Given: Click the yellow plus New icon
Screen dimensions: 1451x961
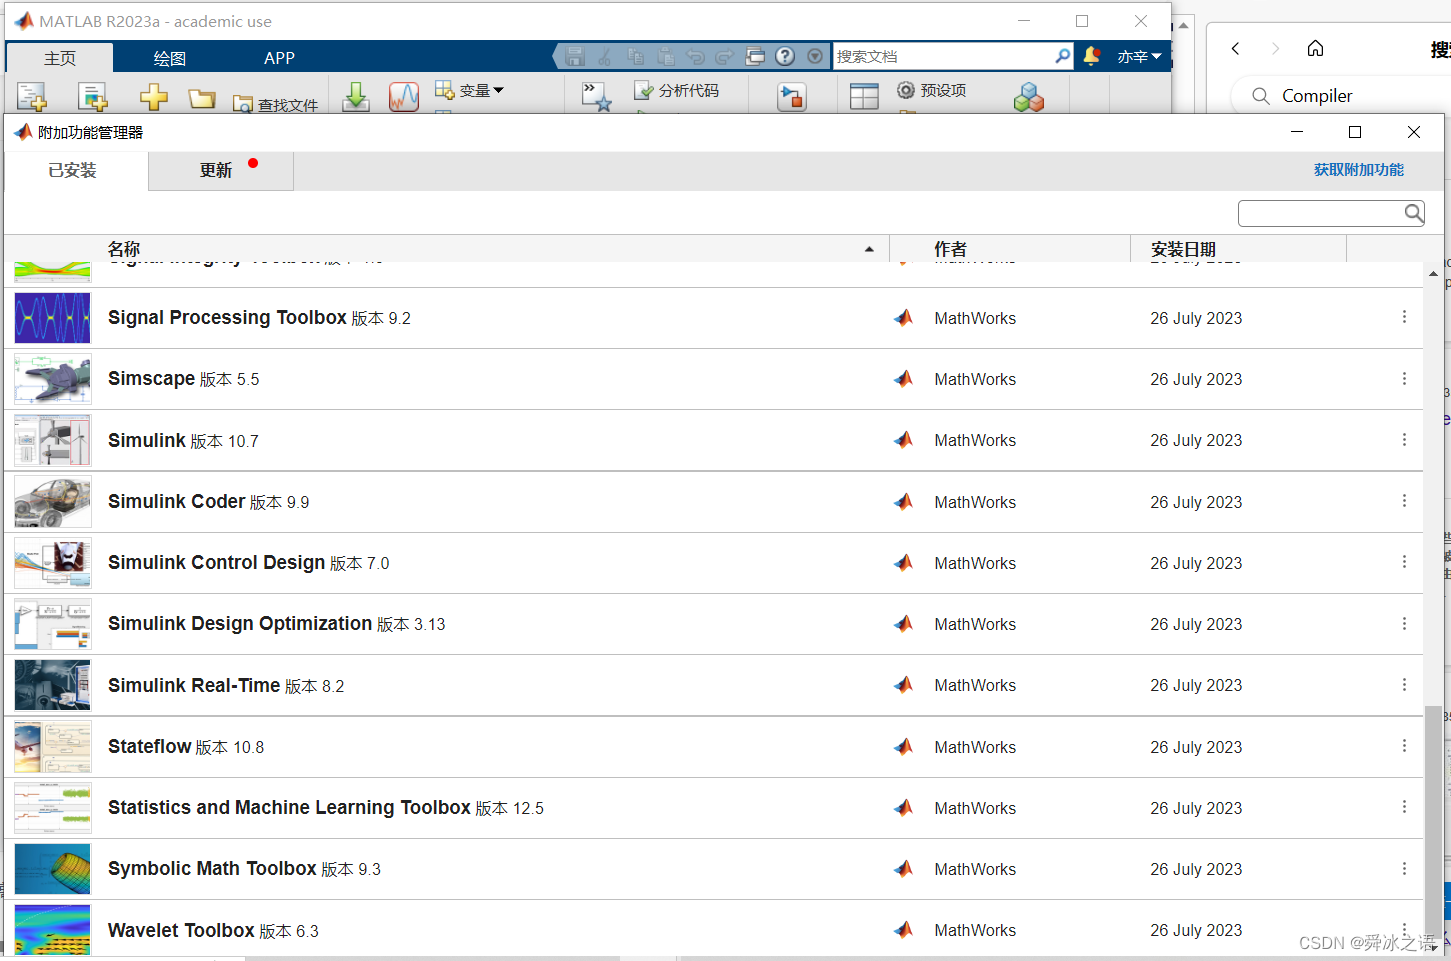Looking at the screenshot, I should 153,97.
